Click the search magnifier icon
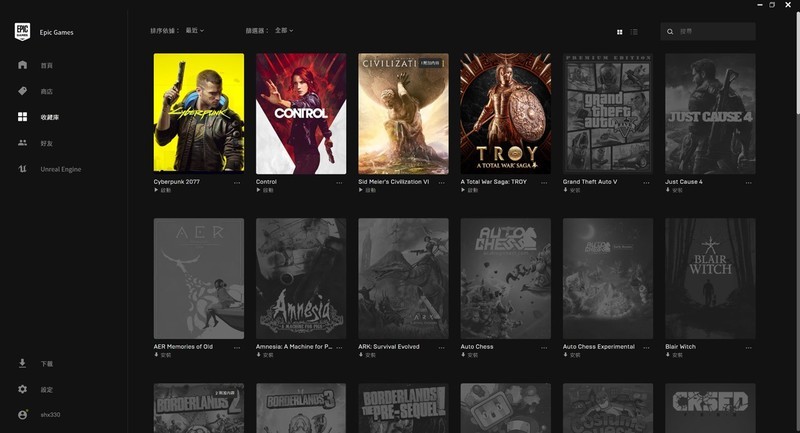 (670, 32)
